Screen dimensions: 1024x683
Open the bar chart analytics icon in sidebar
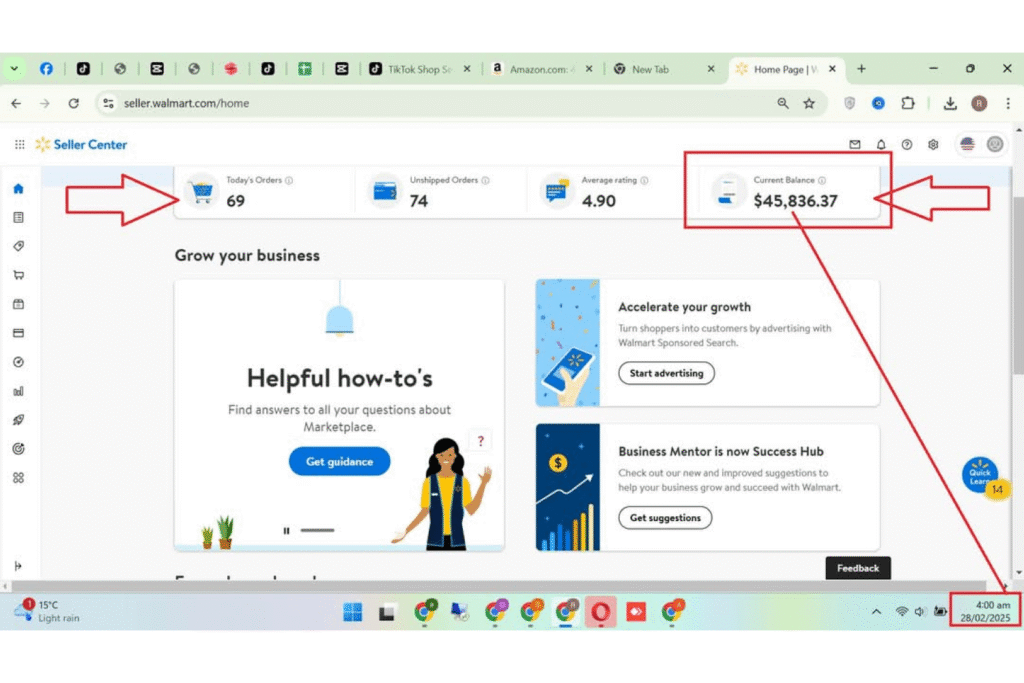pyautogui.click(x=18, y=391)
